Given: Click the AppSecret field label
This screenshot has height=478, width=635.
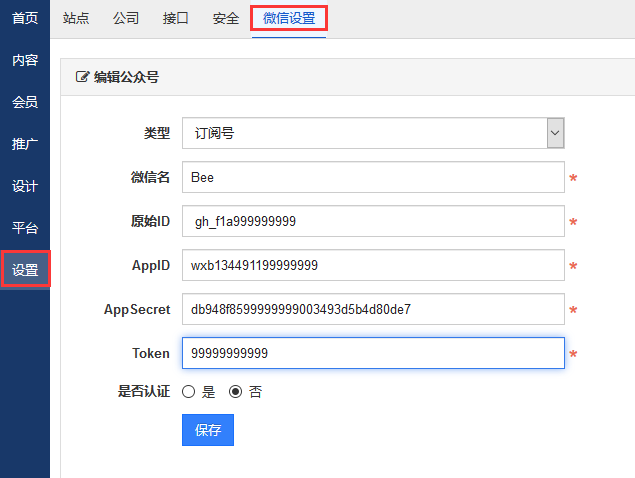Looking at the screenshot, I should [x=137, y=309].
